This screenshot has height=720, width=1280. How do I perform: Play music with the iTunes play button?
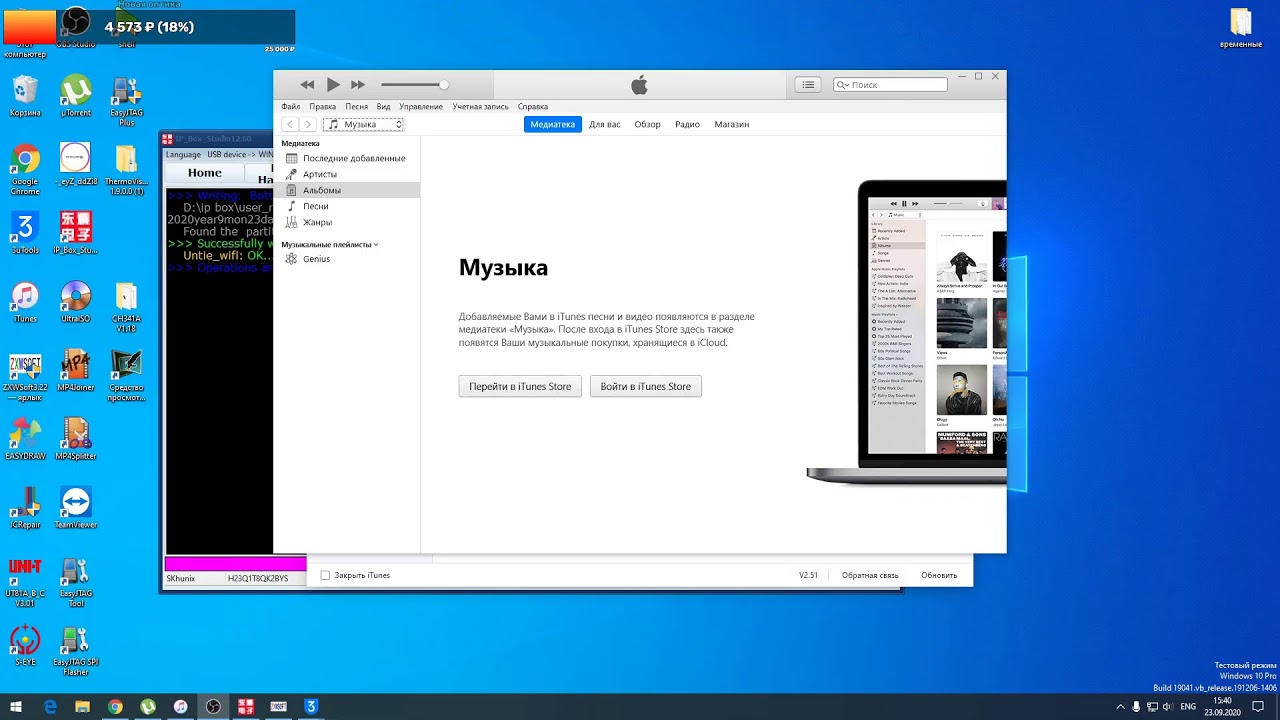coord(333,85)
